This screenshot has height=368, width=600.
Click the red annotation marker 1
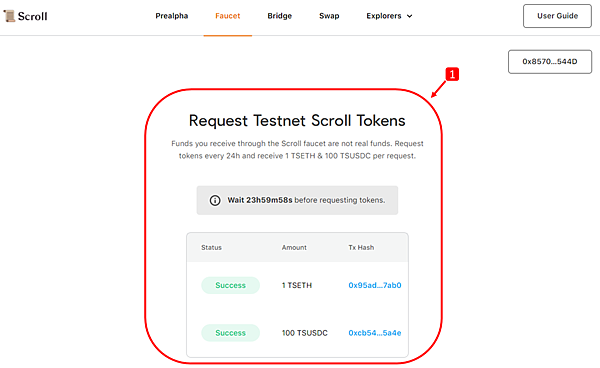tap(452, 74)
